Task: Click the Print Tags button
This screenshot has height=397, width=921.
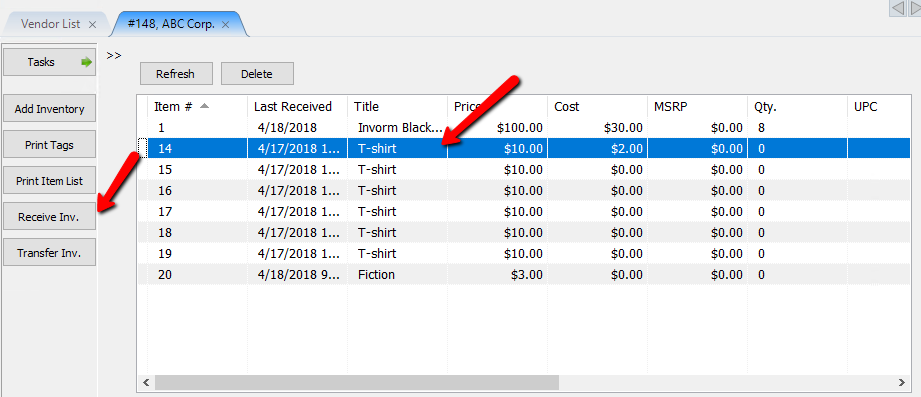Action: 49,145
